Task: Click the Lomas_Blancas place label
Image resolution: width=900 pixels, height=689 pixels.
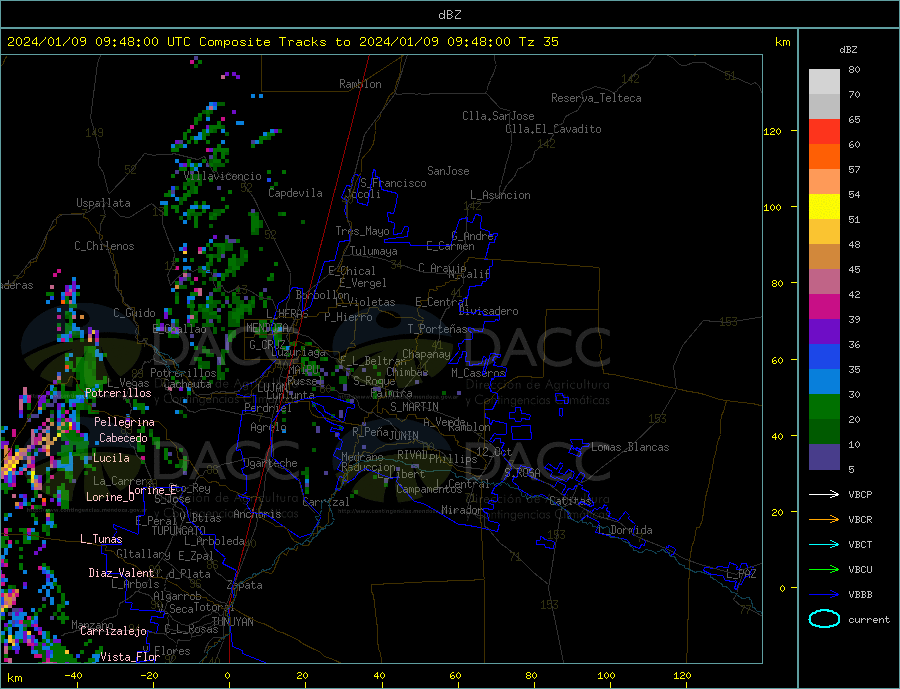Action: tap(630, 447)
